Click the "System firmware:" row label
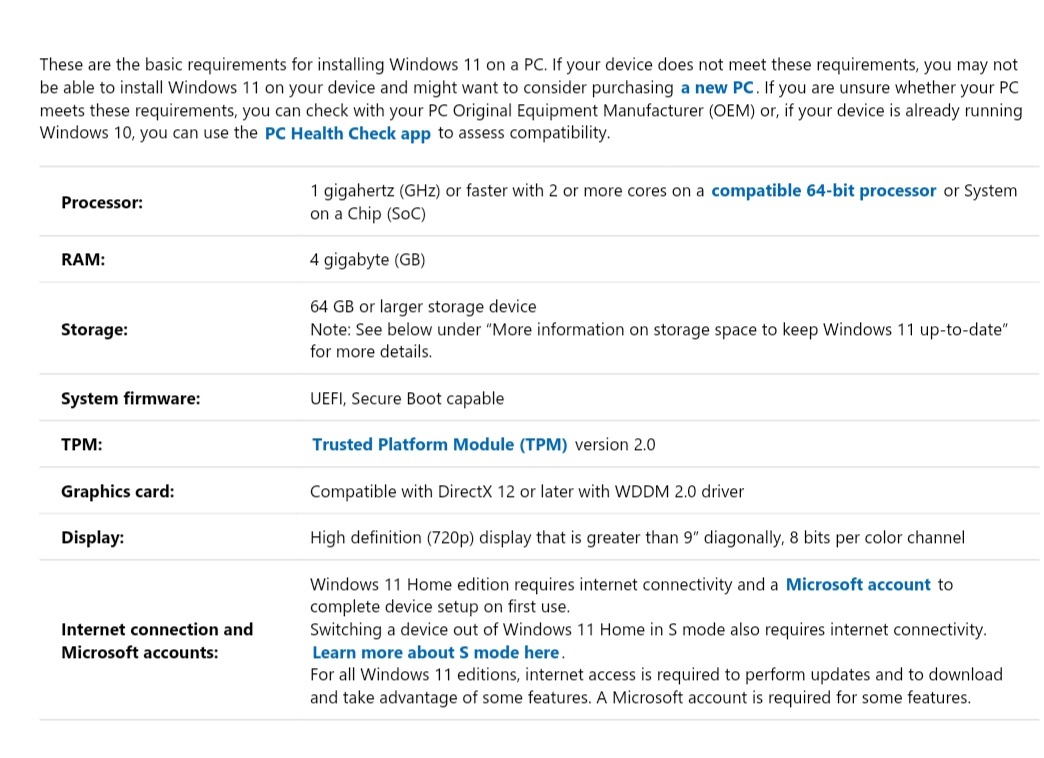The image size is (1044, 758). click(130, 398)
